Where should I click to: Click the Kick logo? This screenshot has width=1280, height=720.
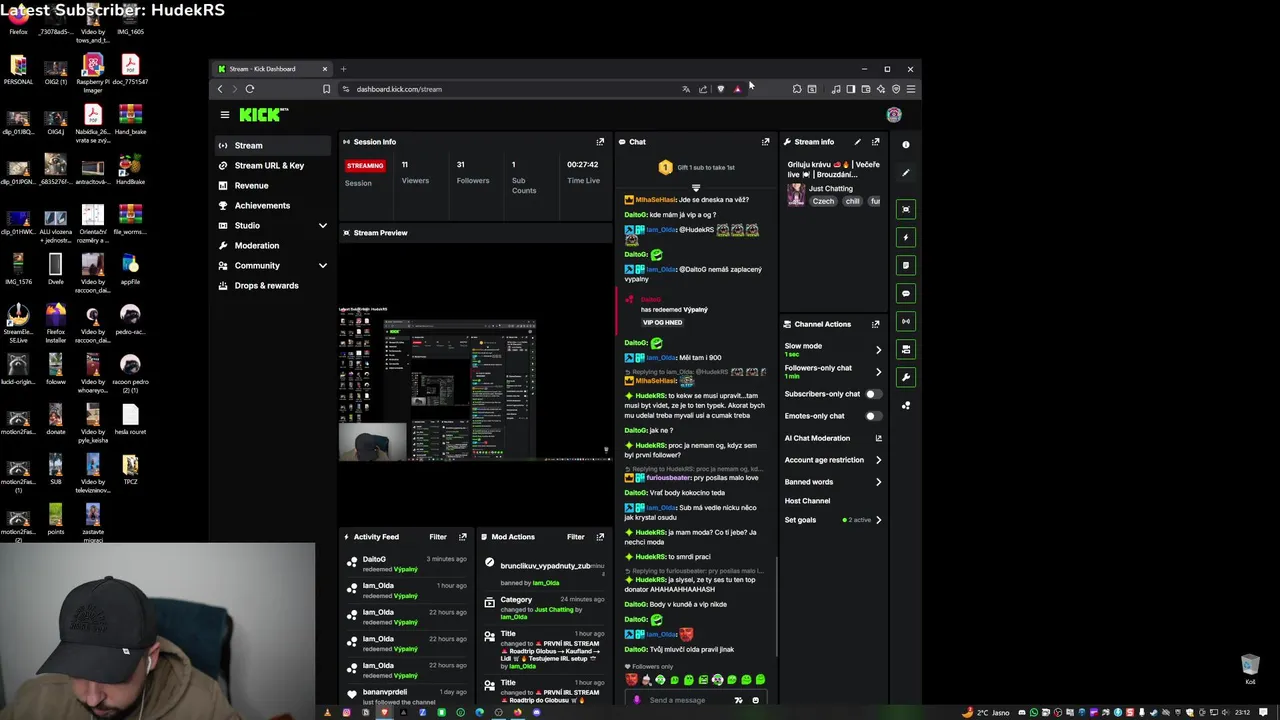(x=264, y=115)
